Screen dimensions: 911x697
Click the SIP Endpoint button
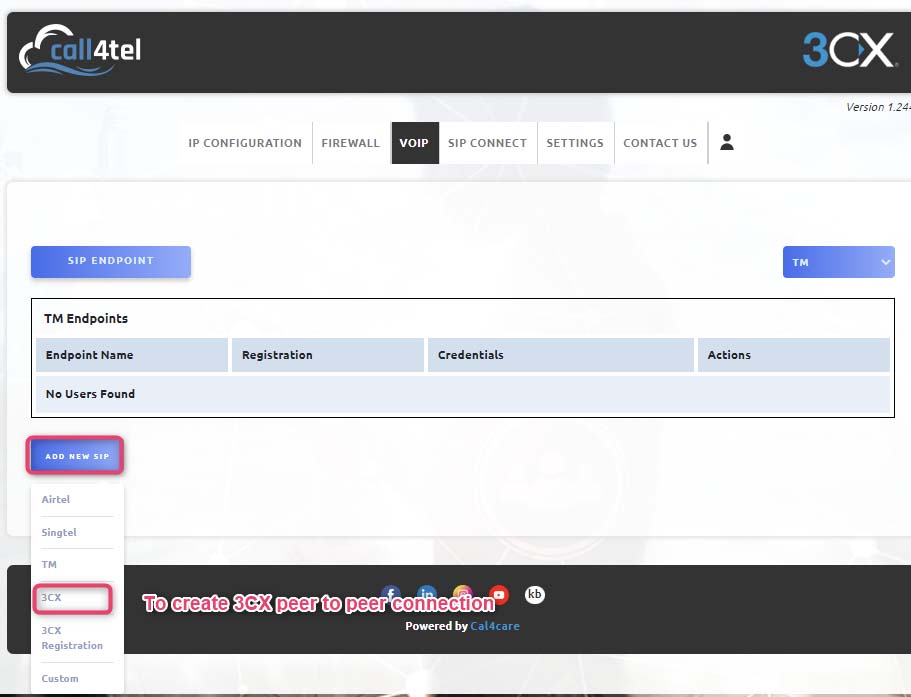[x=110, y=261]
